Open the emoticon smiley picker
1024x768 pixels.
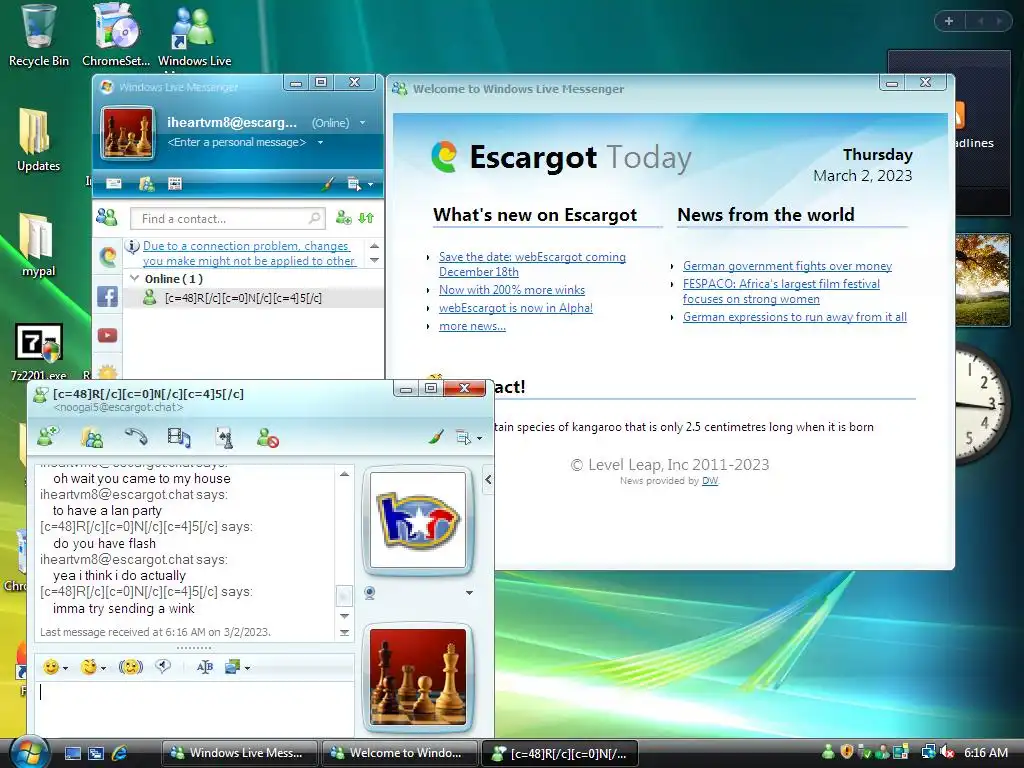pyautogui.click(x=55, y=667)
